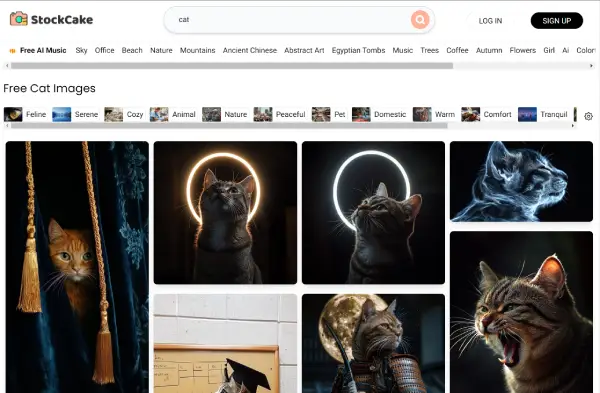Open blue smoke cat image

521,181
